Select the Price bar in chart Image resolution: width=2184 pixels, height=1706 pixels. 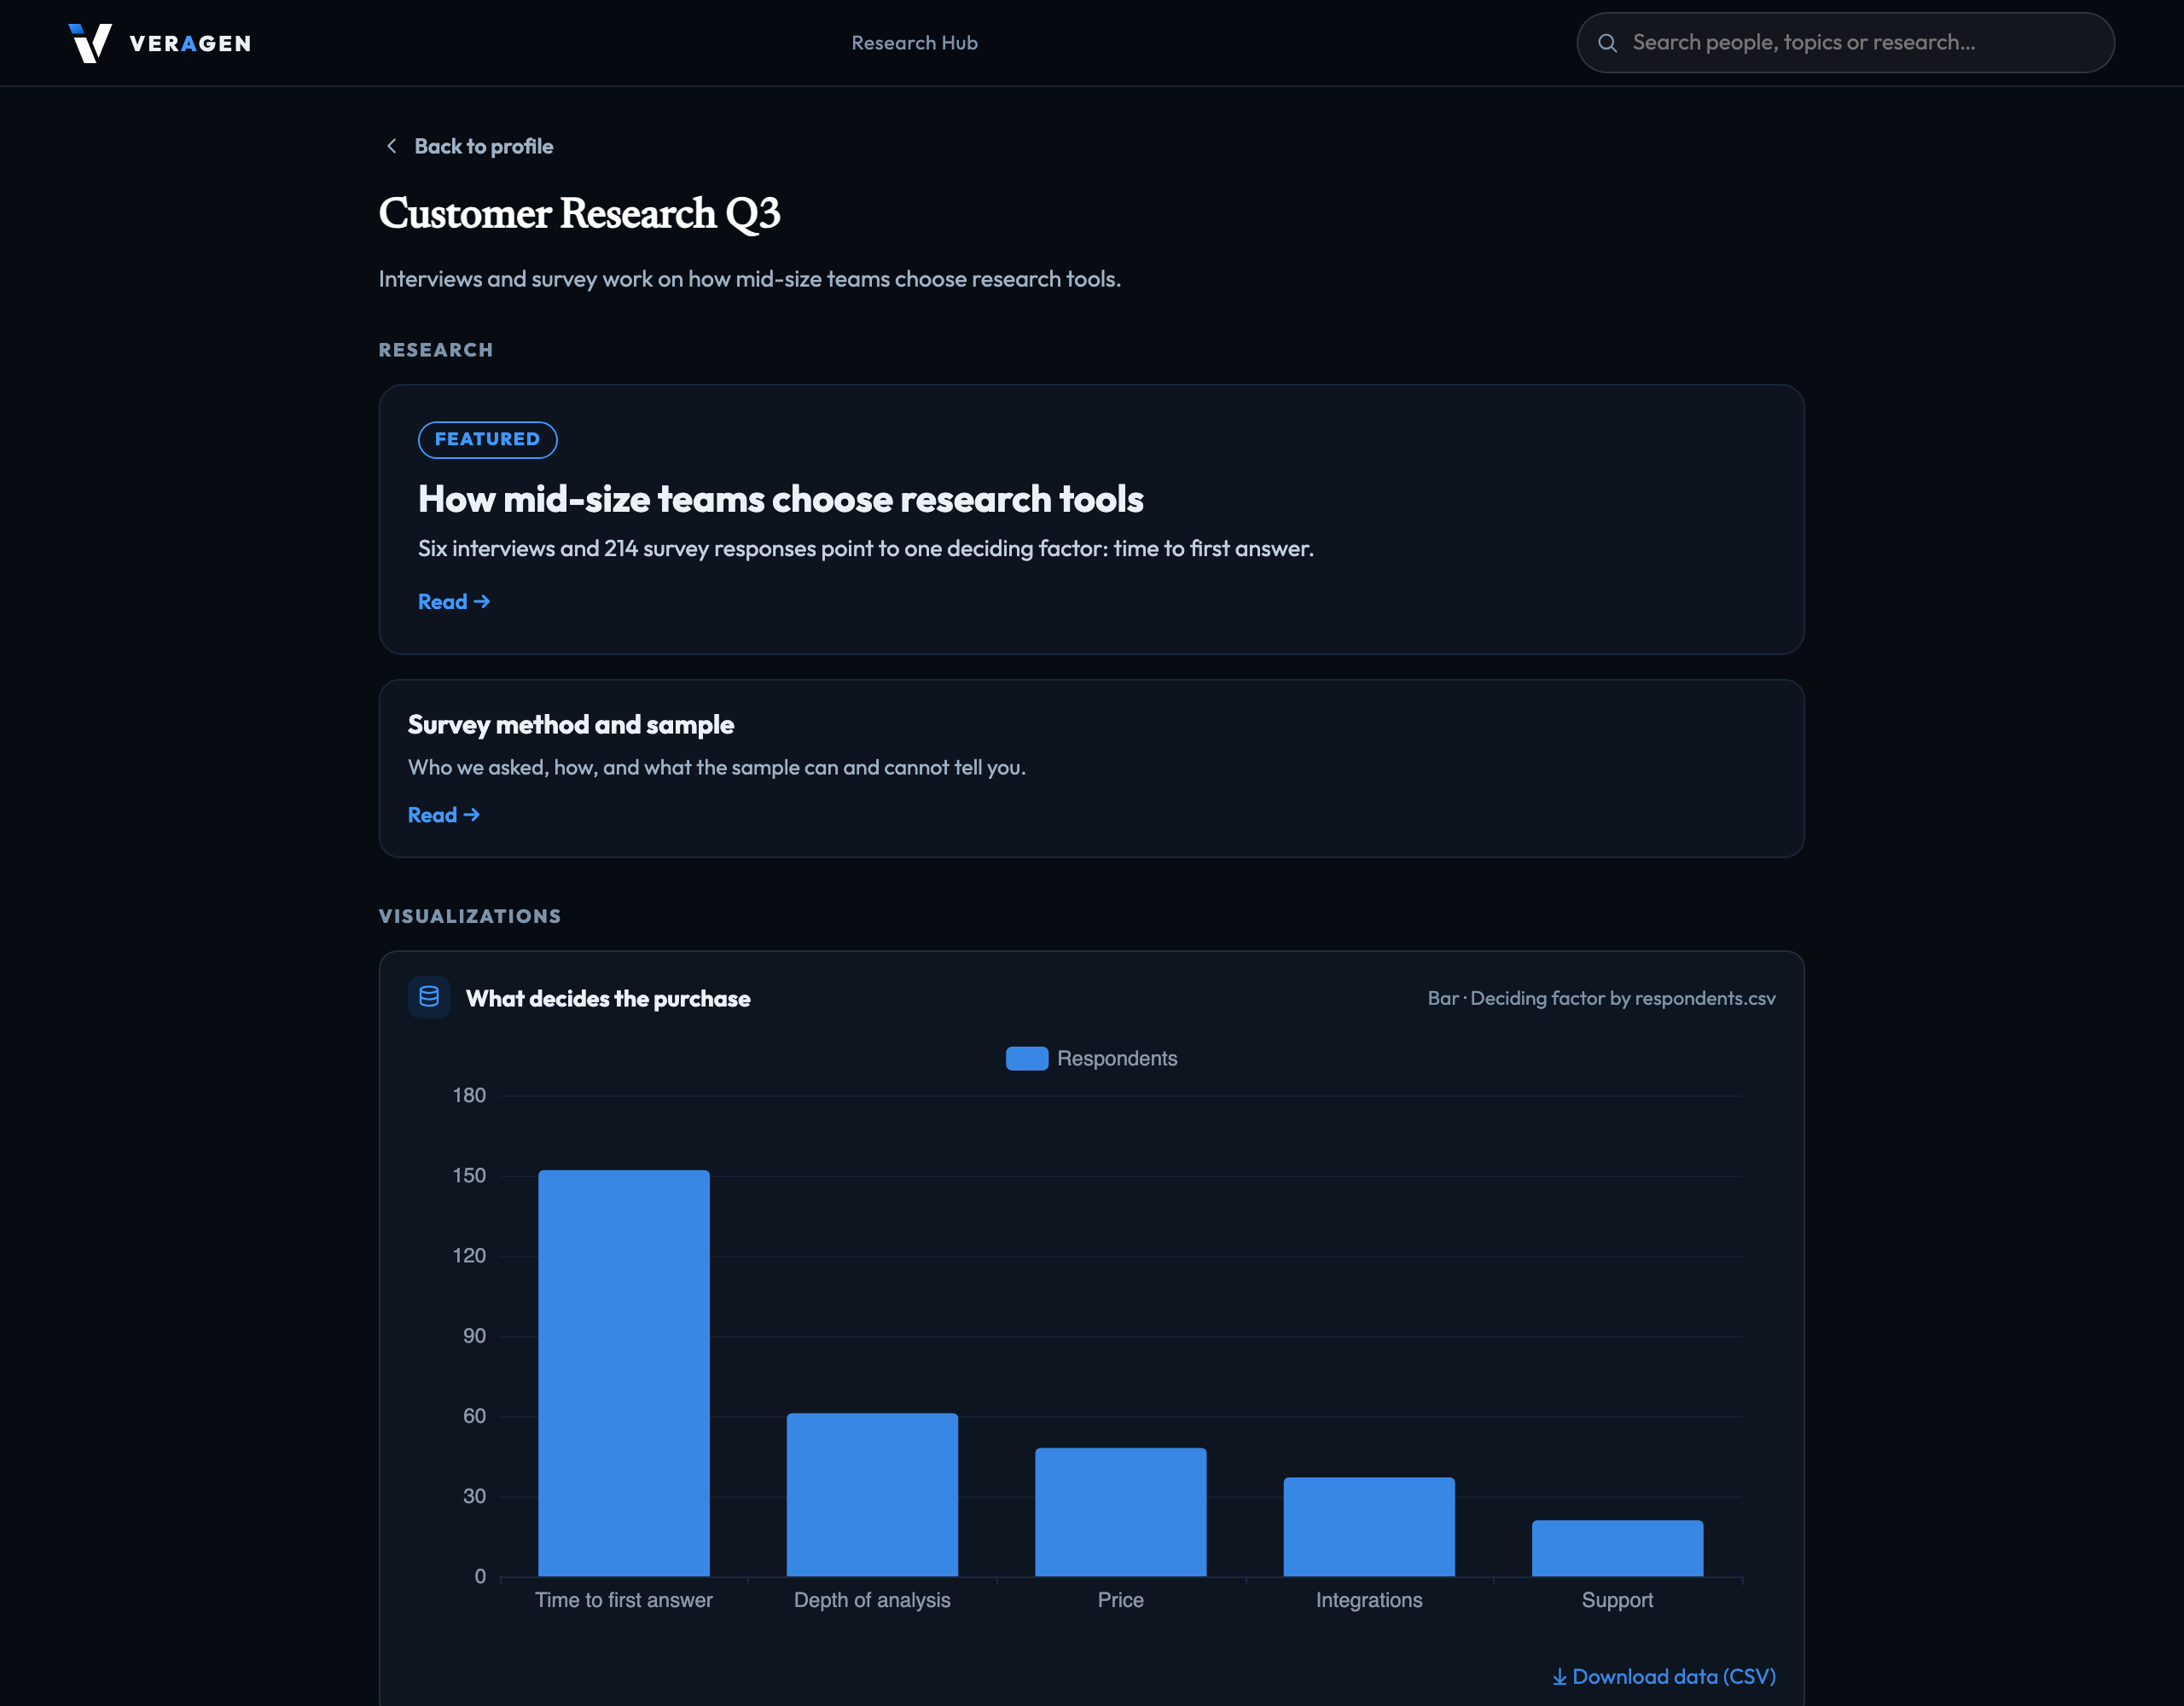pyautogui.click(x=1120, y=1511)
